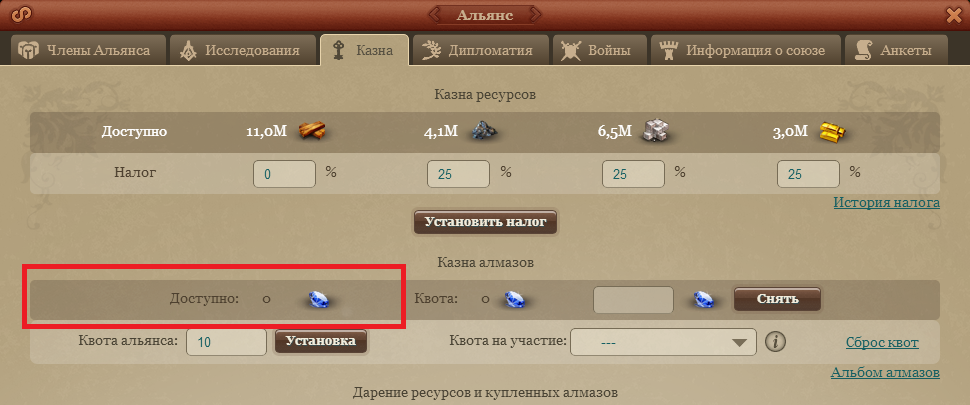
Task: Click the wood tax percent field
Action: point(285,174)
